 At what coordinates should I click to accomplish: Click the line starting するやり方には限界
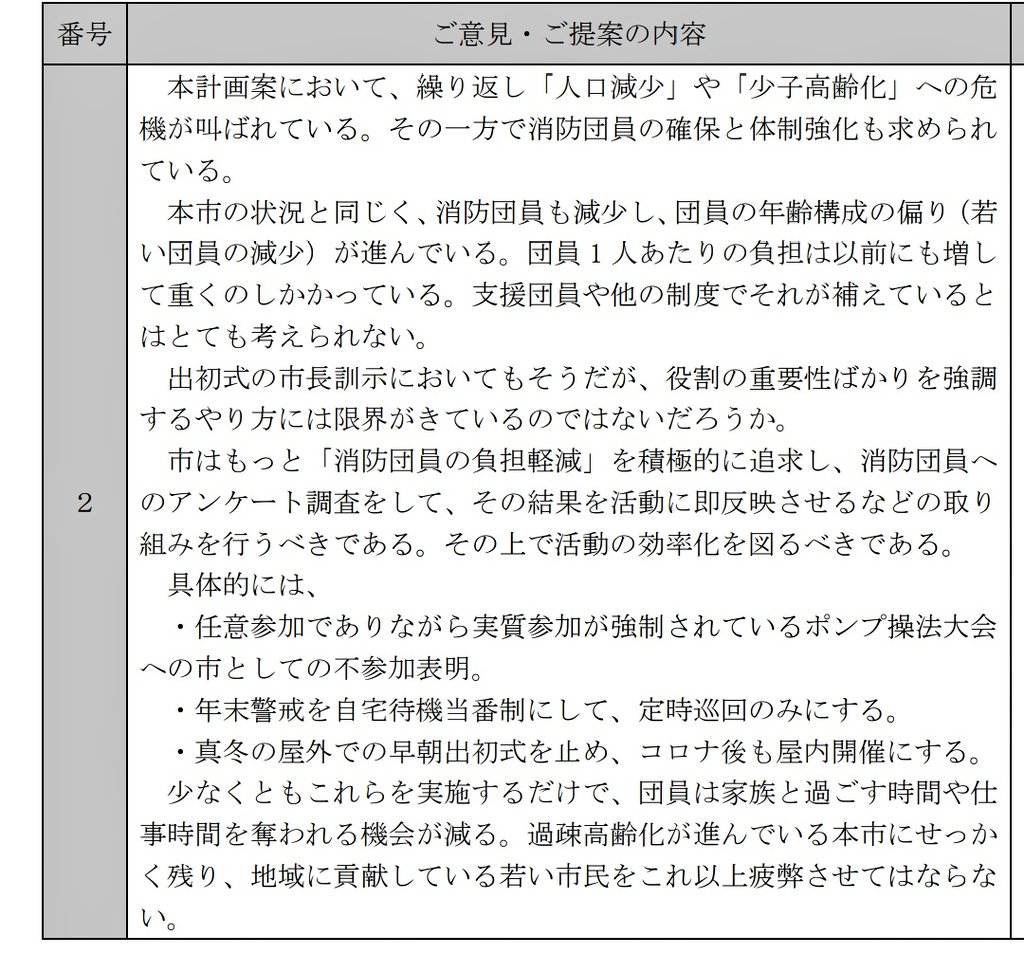click(464, 420)
